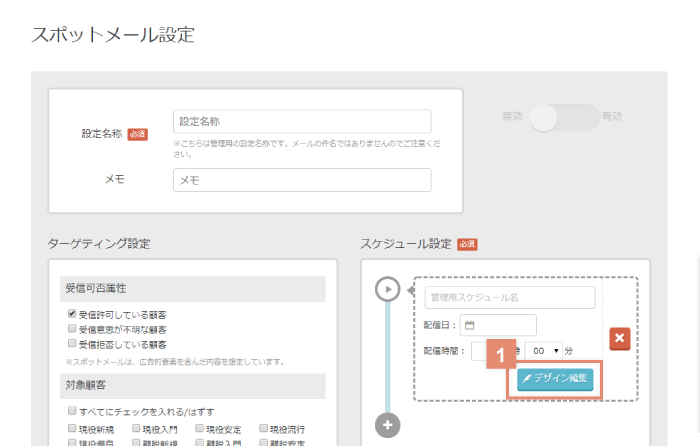Tick the 現役安定 customer checkbox
Screen dimensions: 700x446
199,429
